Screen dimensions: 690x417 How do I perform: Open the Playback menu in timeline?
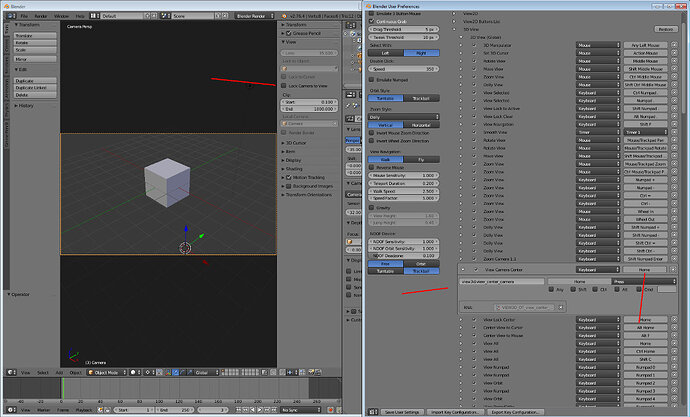[x=84, y=410]
